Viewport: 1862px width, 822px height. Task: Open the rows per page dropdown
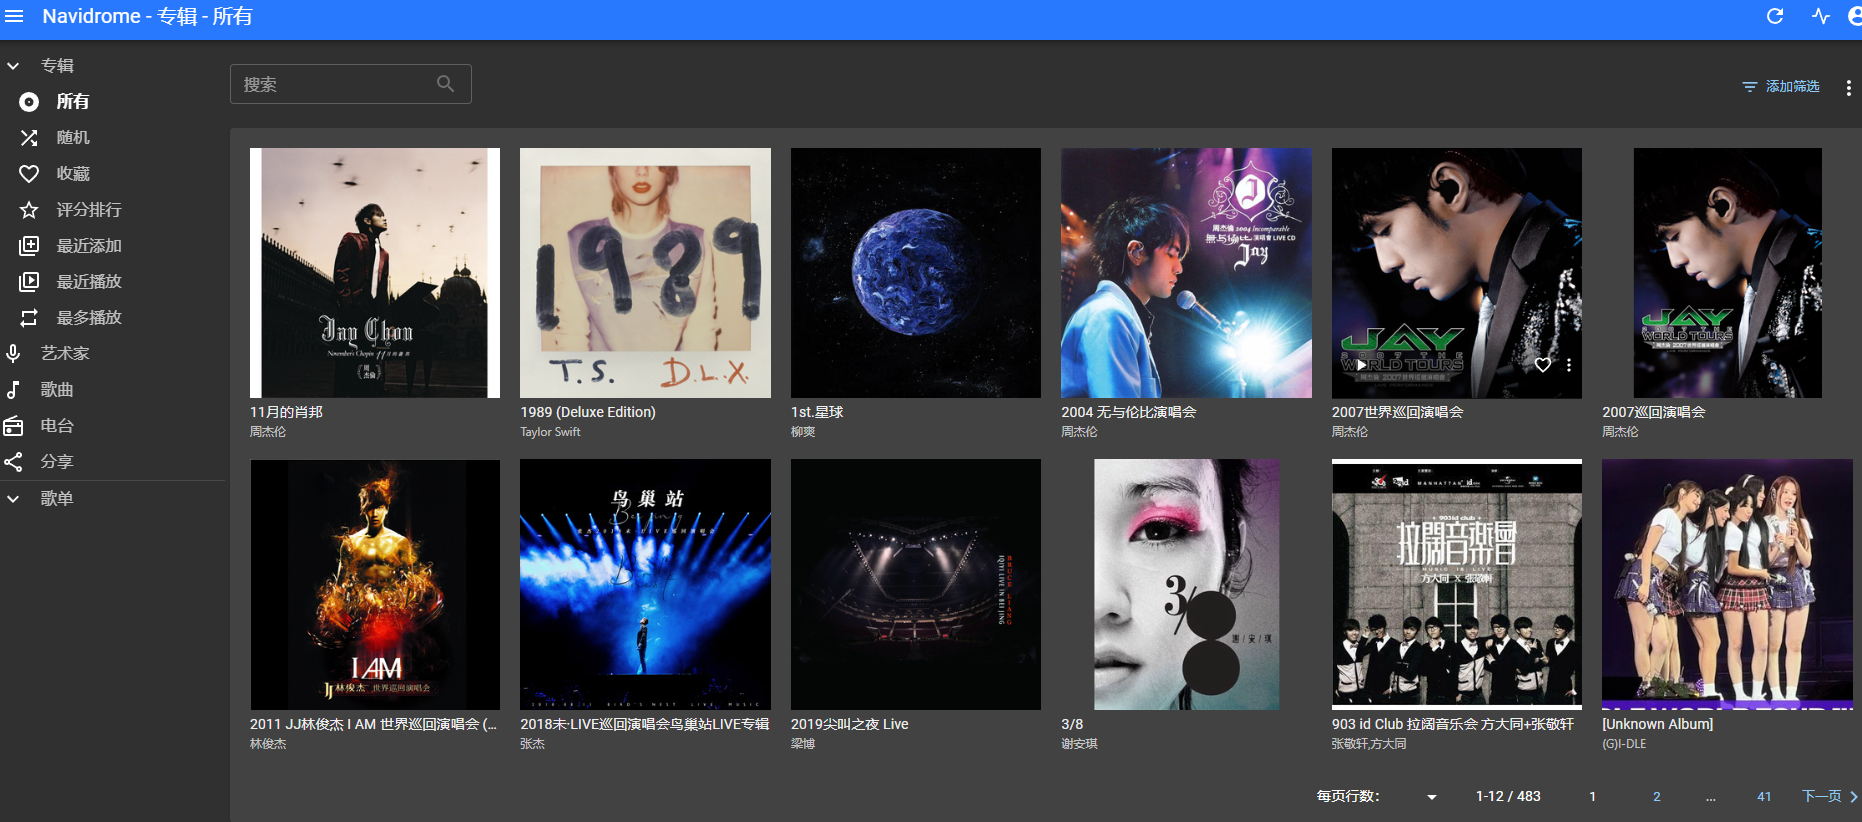pos(1431,797)
